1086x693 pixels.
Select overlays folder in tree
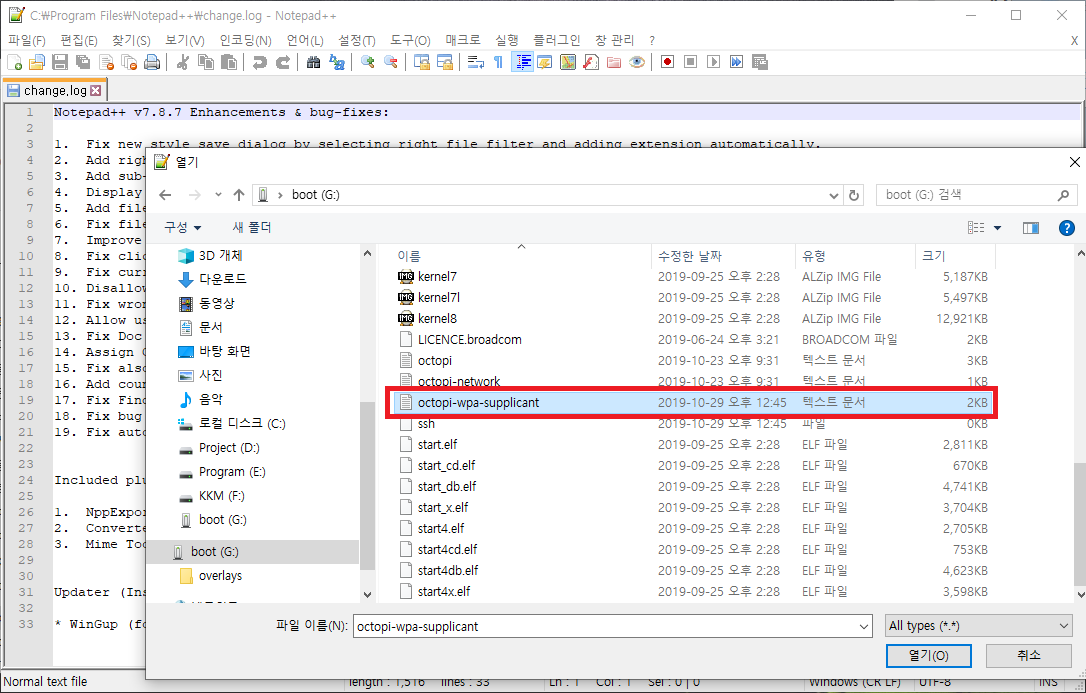coord(211,576)
